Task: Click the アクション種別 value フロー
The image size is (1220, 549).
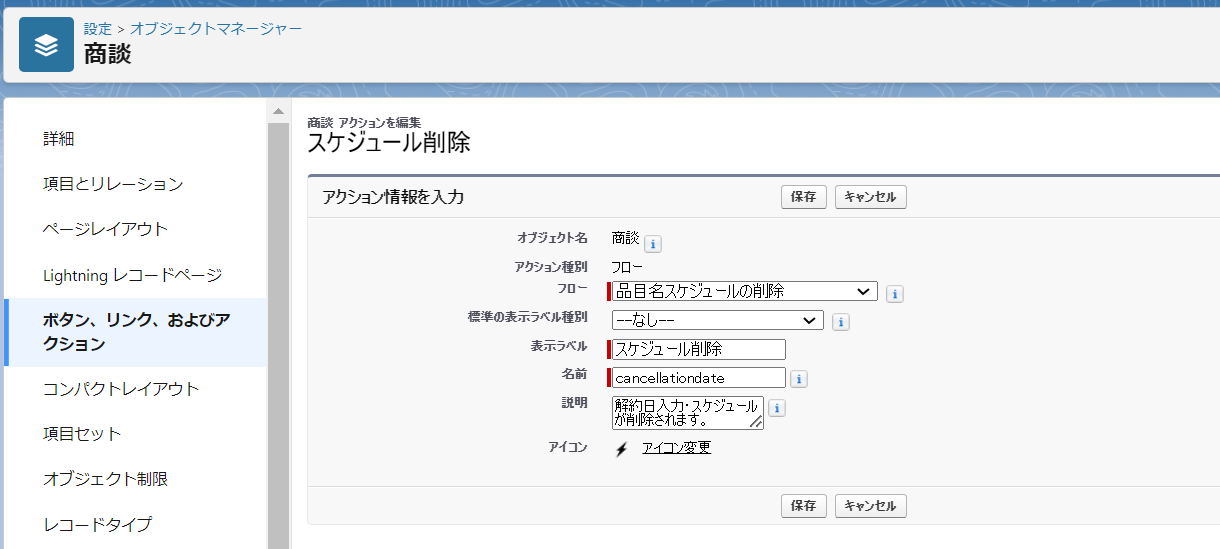Action: pos(627,267)
